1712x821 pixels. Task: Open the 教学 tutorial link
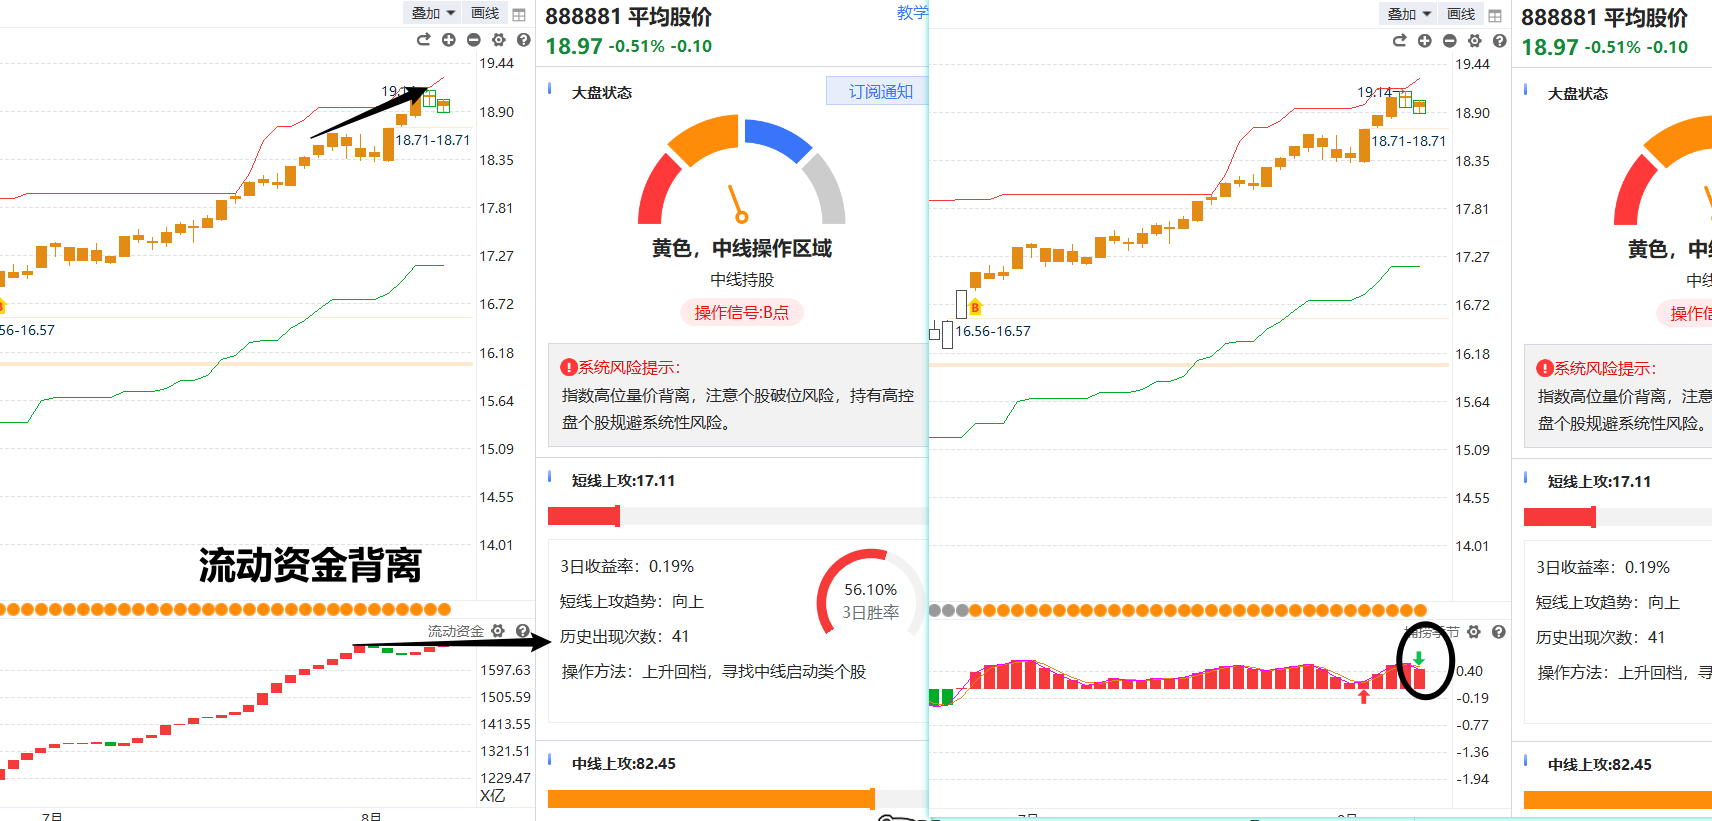(x=912, y=12)
